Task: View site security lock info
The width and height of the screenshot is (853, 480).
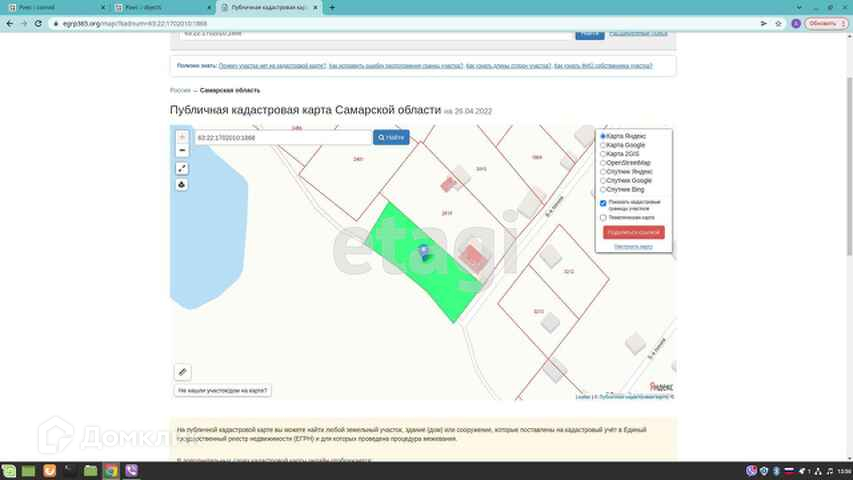Action: (55, 23)
